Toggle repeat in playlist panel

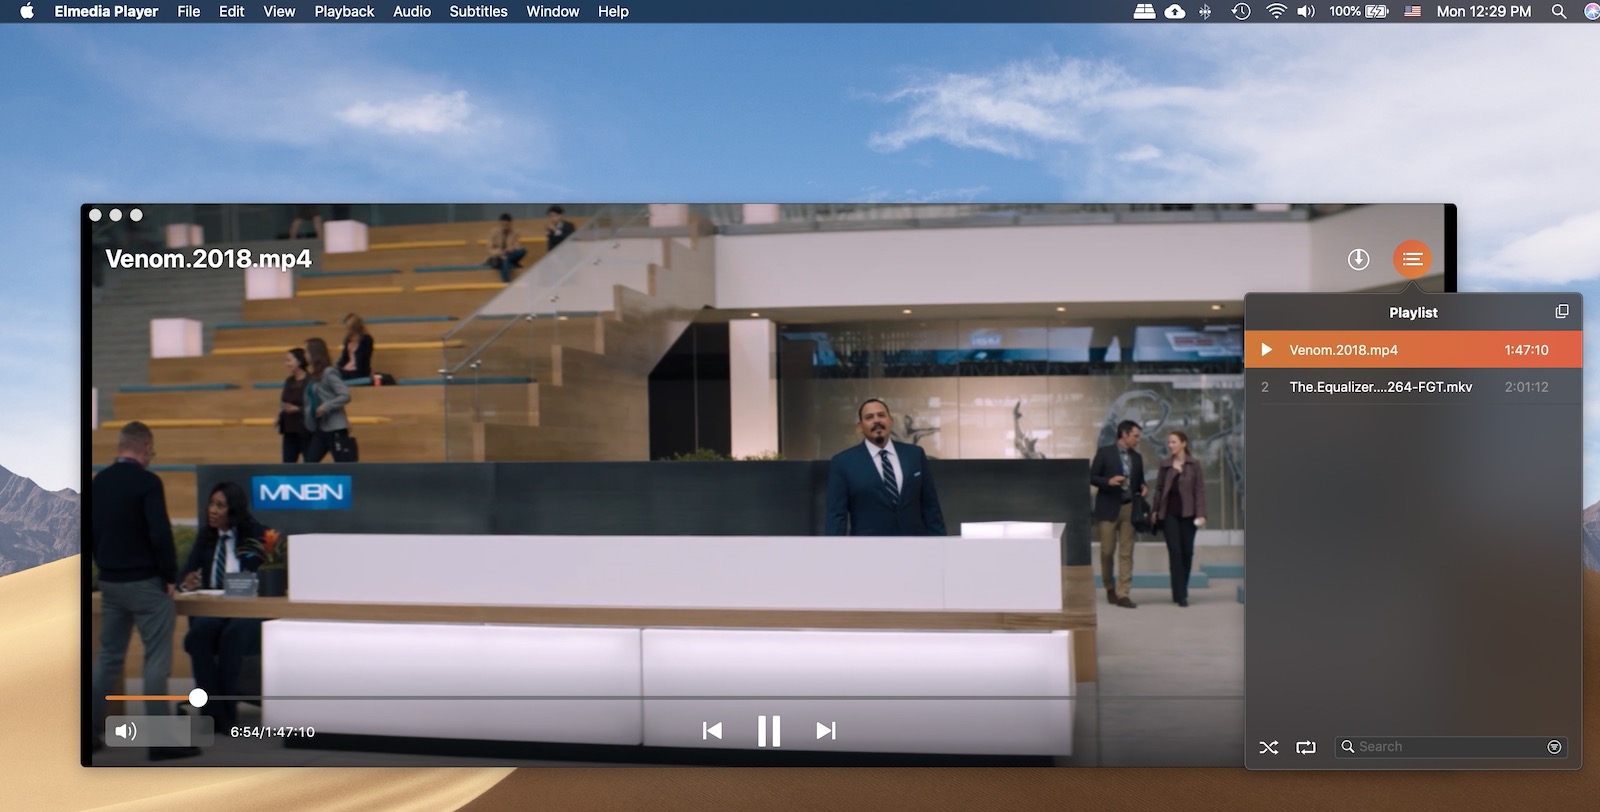(1306, 747)
